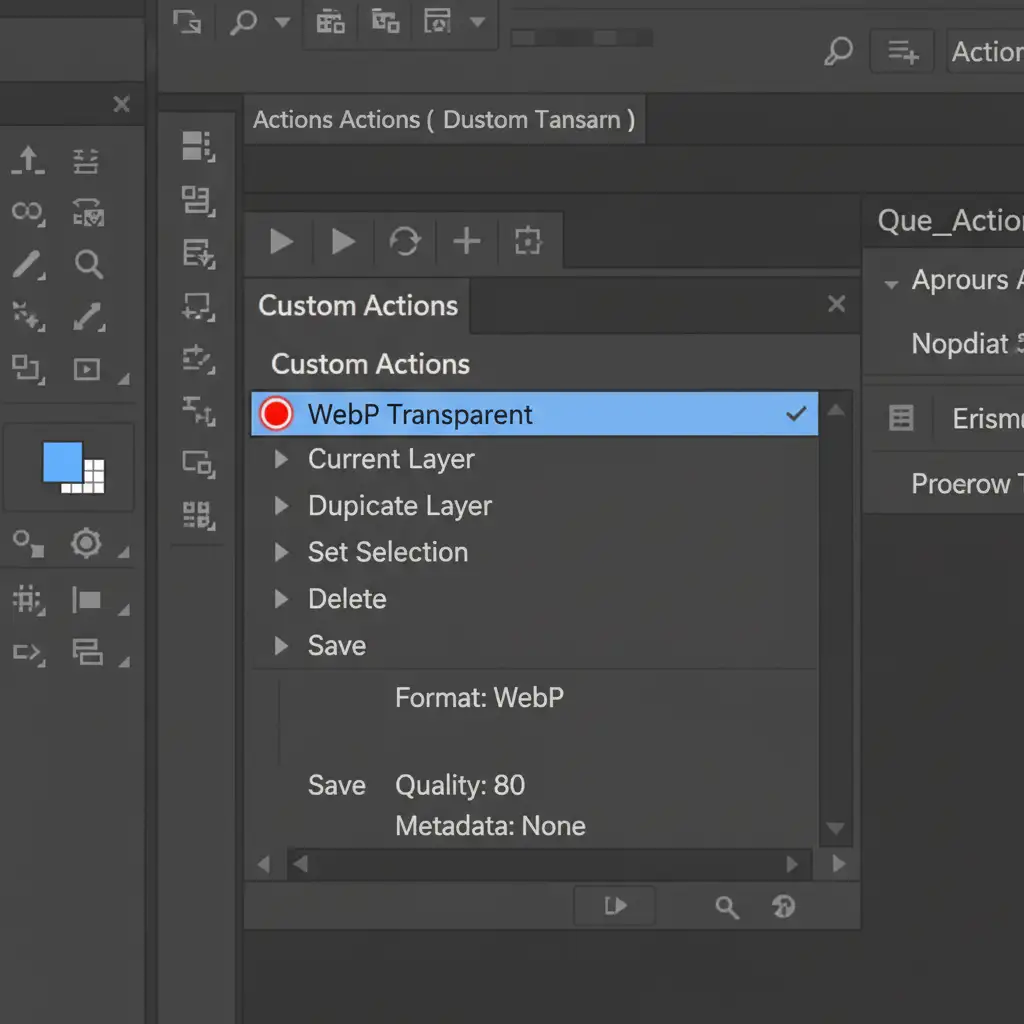1024x1024 pixels.
Task: Select the Actions Actions (Dustom Tansarn) tab
Action: pyautogui.click(x=443, y=120)
